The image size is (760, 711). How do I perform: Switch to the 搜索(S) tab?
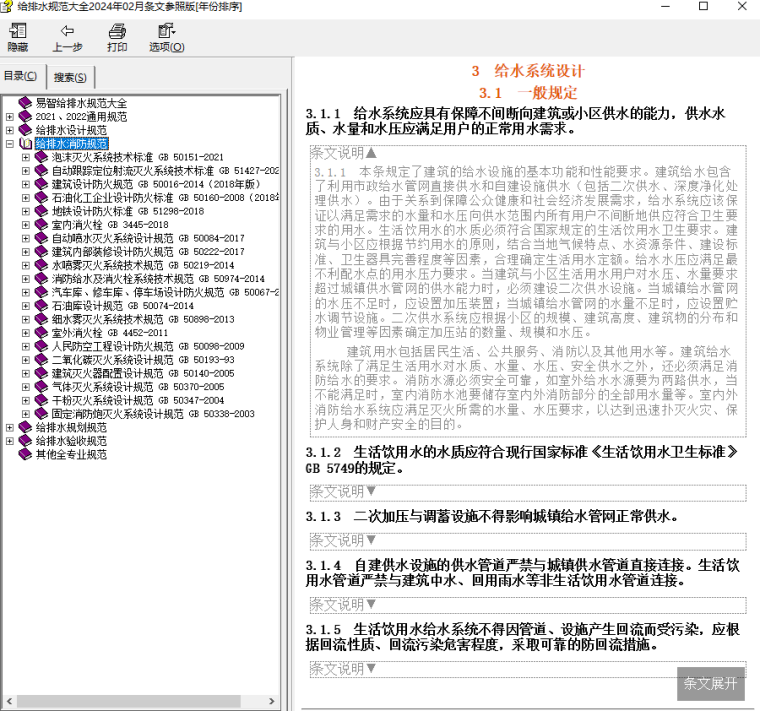point(70,77)
